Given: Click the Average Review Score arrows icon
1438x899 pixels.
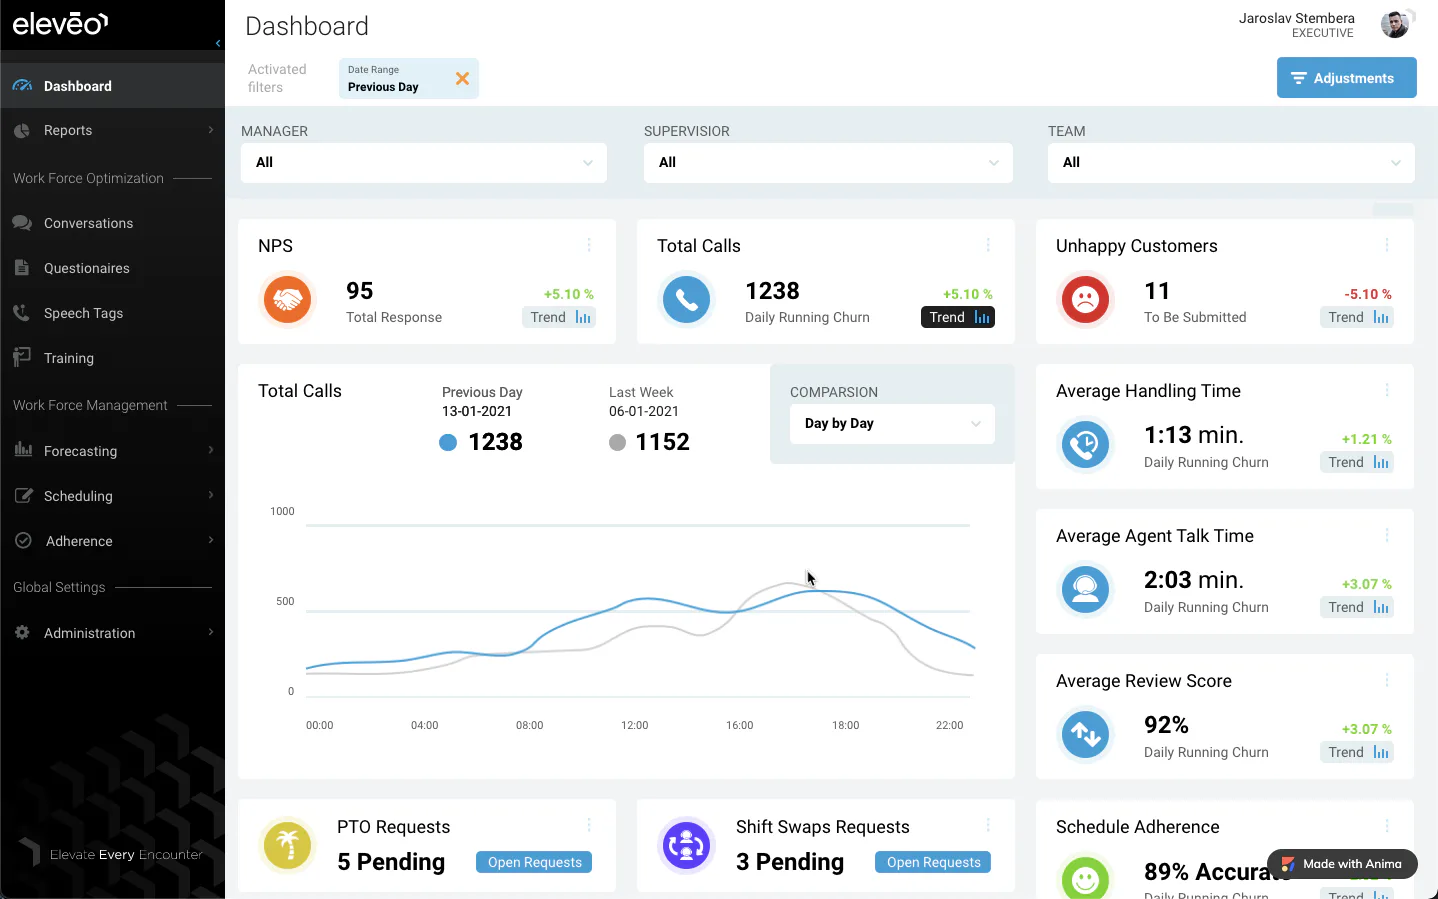Looking at the screenshot, I should pos(1085,734).
